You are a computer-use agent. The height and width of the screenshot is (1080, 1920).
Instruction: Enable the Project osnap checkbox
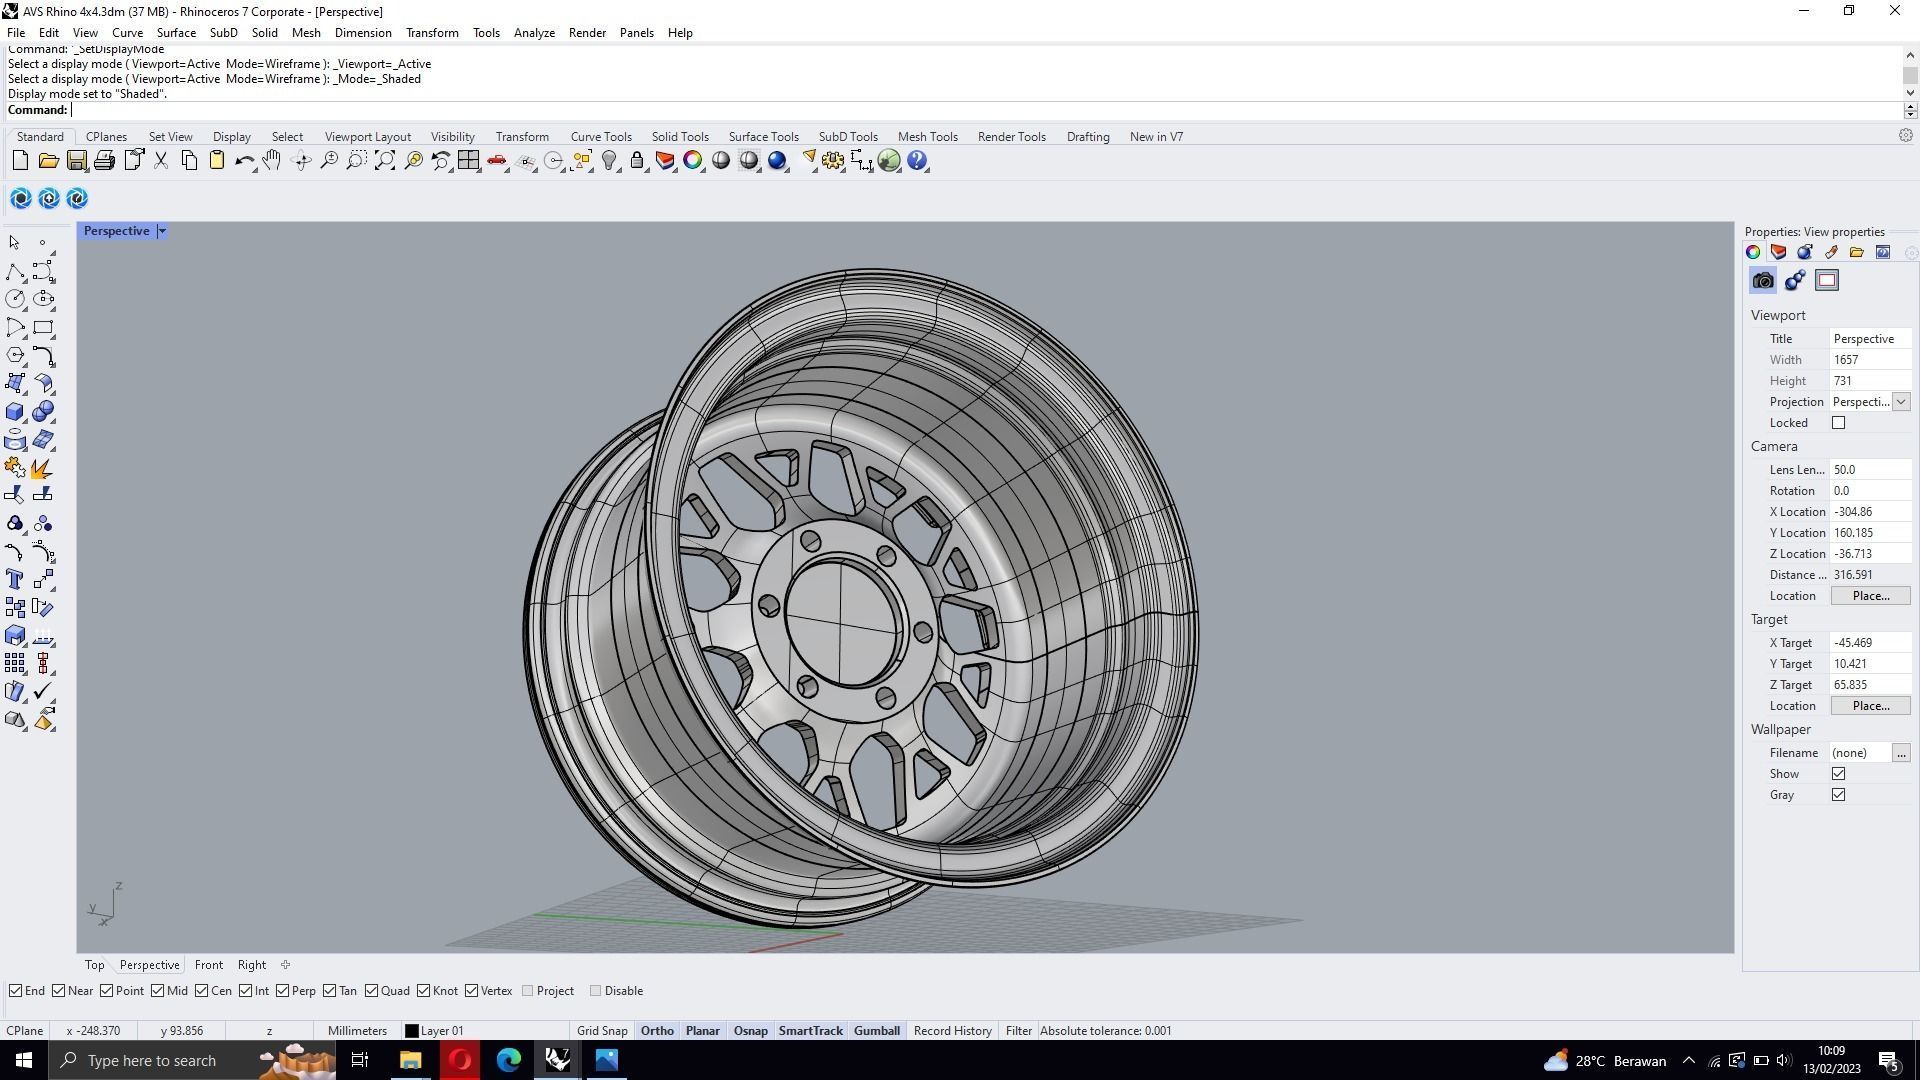coord(527,991)
